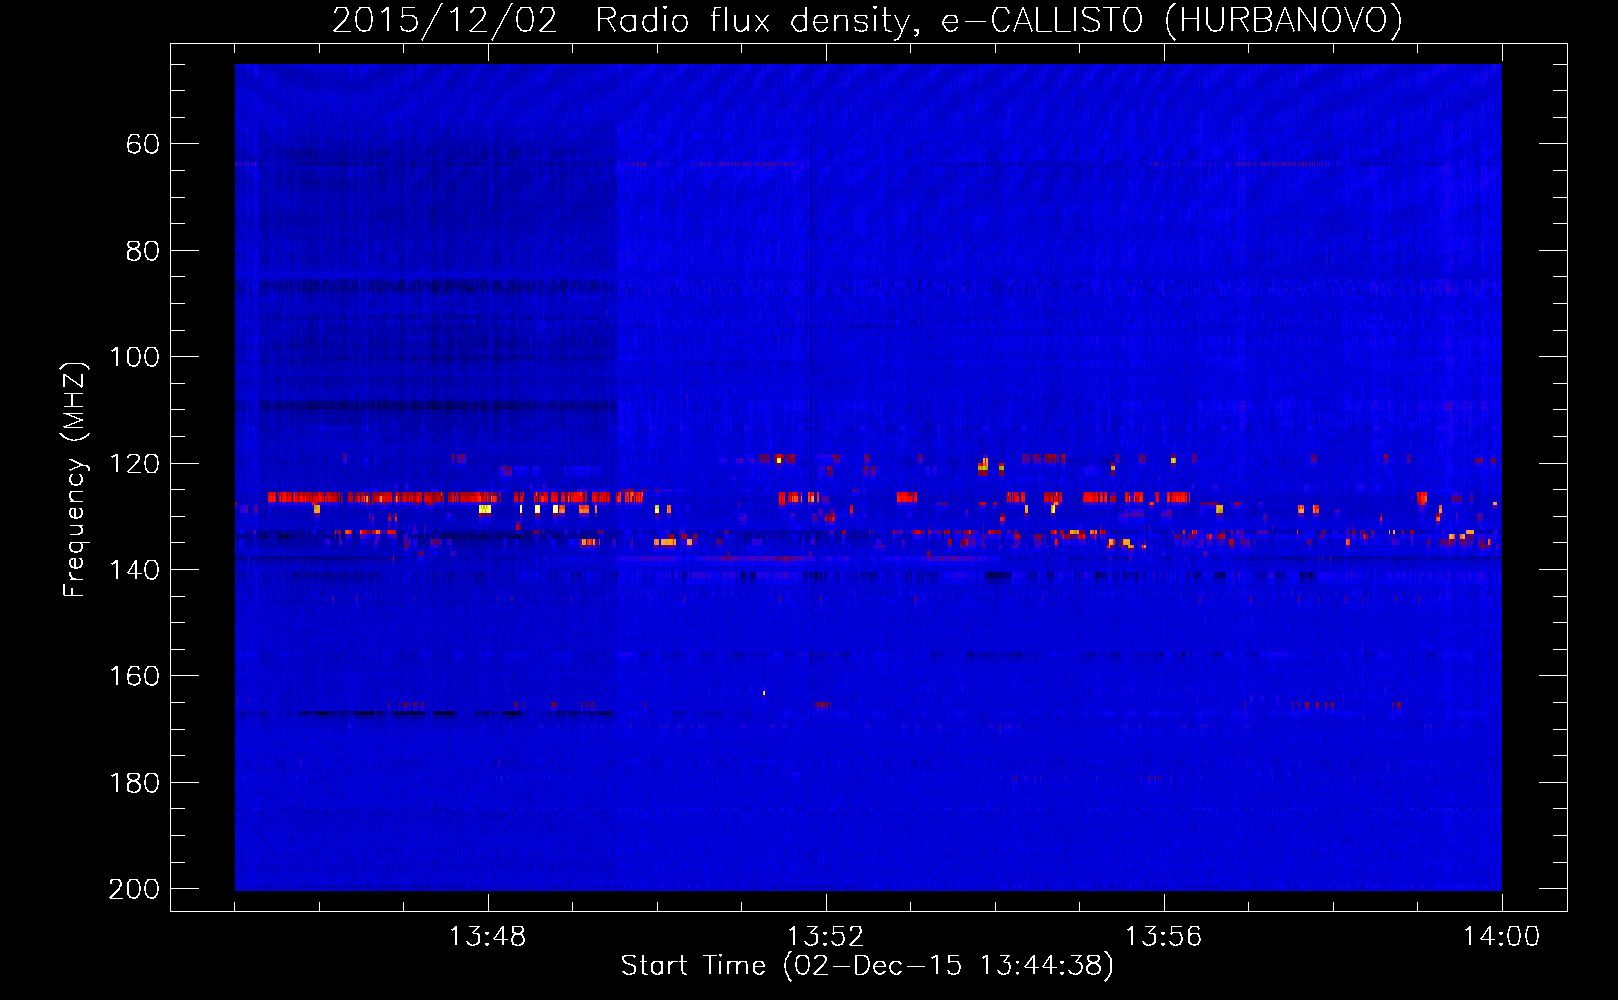The image size is (1618, 1000).
Task: Select the 160 MHz frequency tick label
Action: tap(135, 676)
